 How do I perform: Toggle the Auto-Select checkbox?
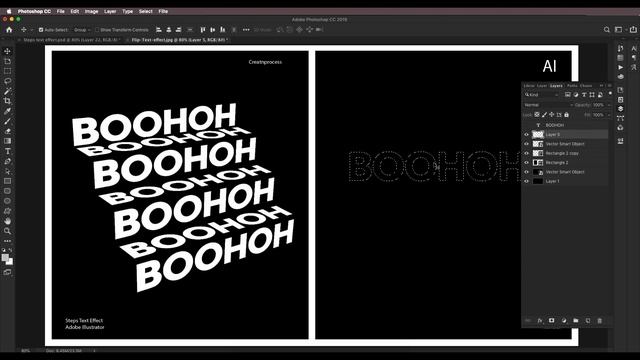click(41, 30)
